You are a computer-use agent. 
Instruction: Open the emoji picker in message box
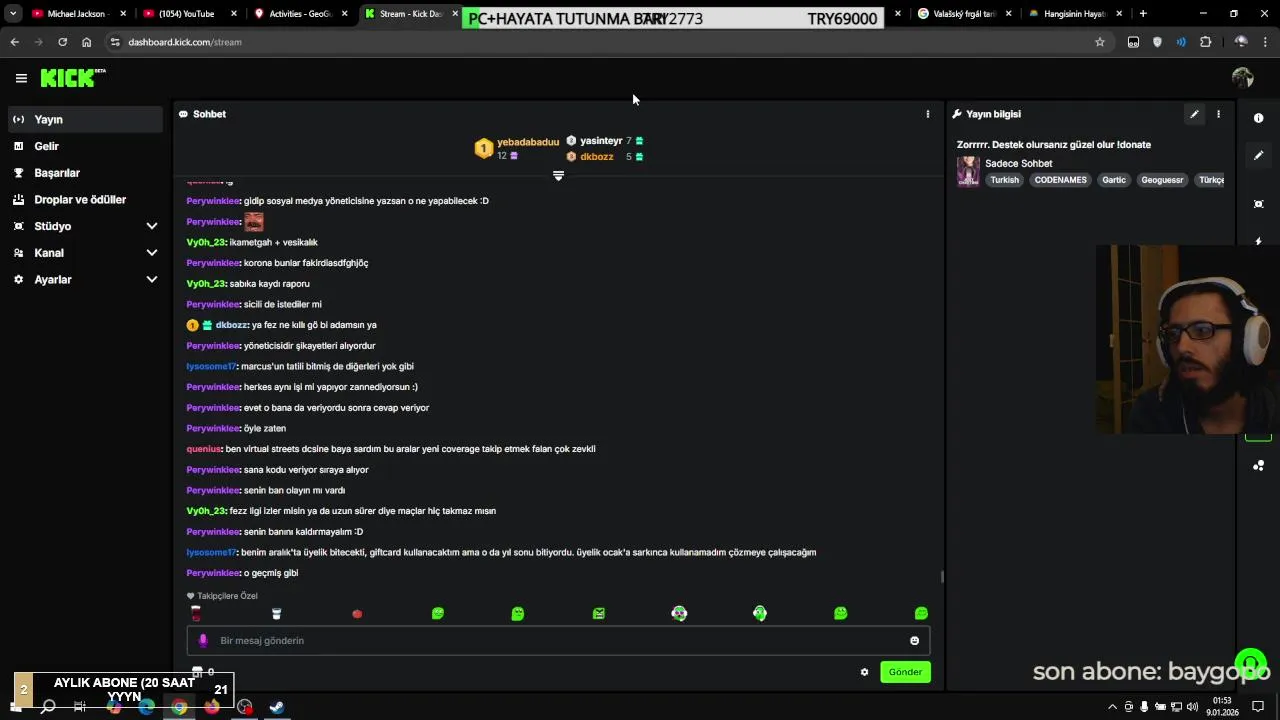point(914,641)
